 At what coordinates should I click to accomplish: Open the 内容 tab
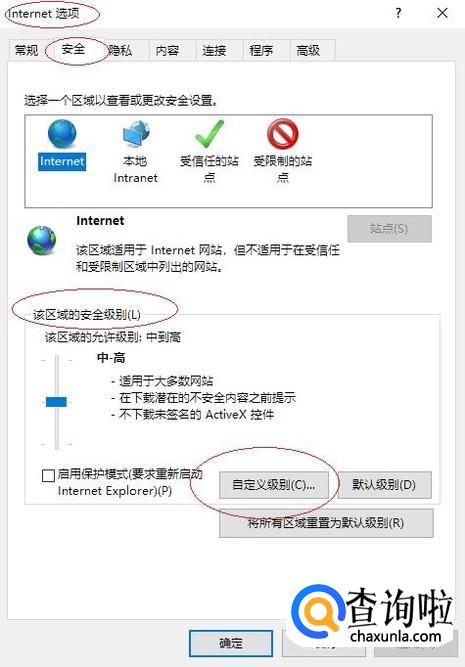167,51
